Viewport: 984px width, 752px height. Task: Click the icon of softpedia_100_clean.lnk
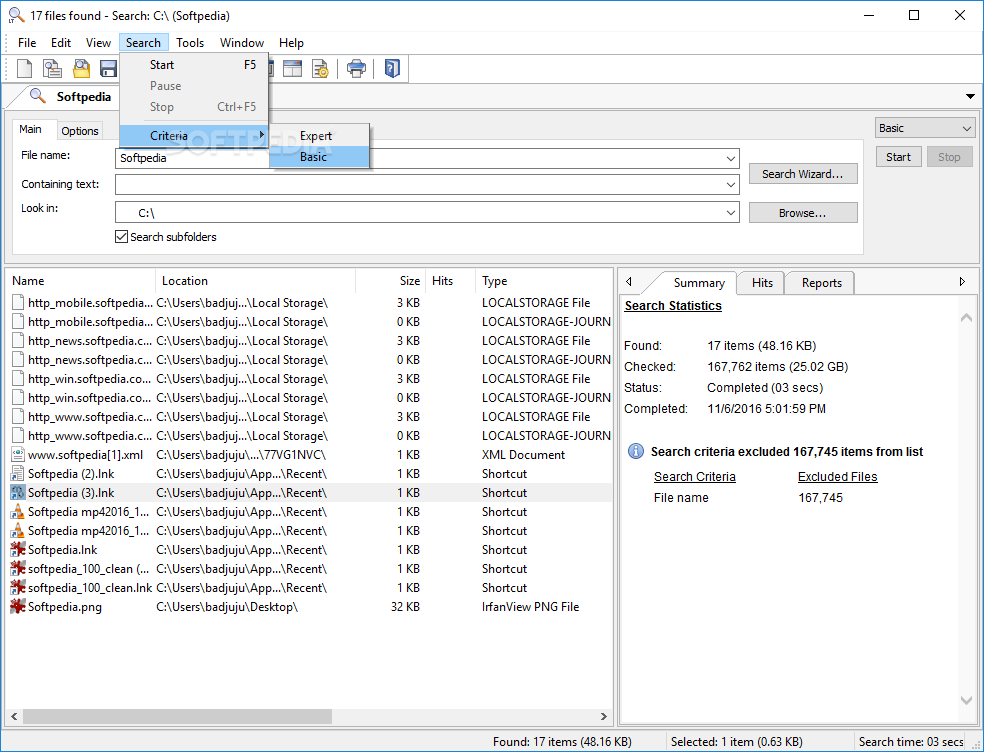(18, 588)
